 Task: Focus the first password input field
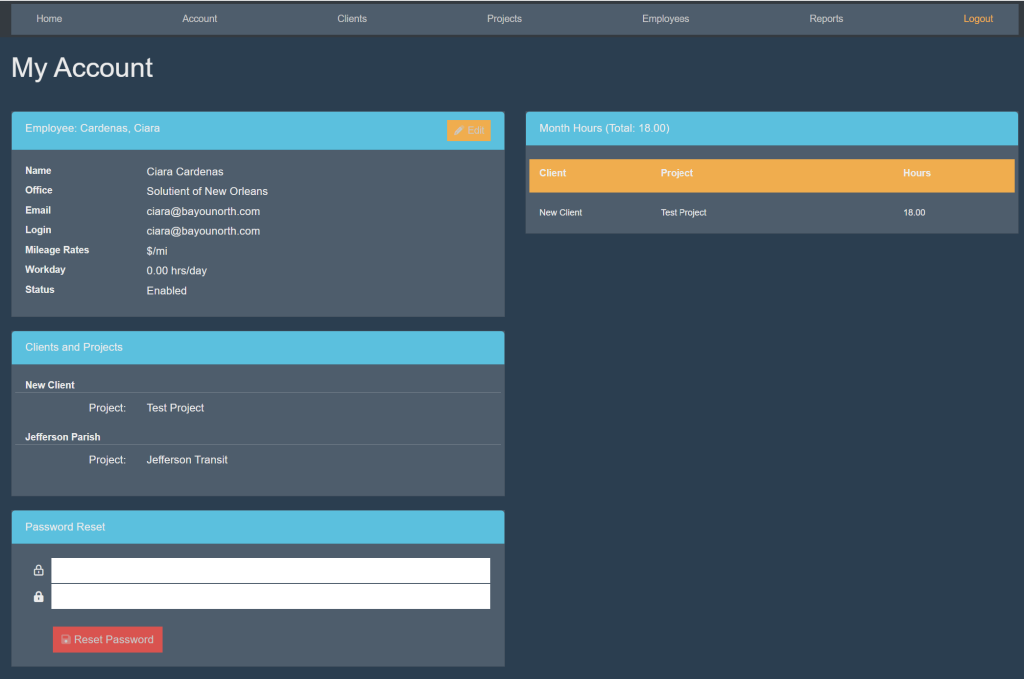[x=270, y=570]
